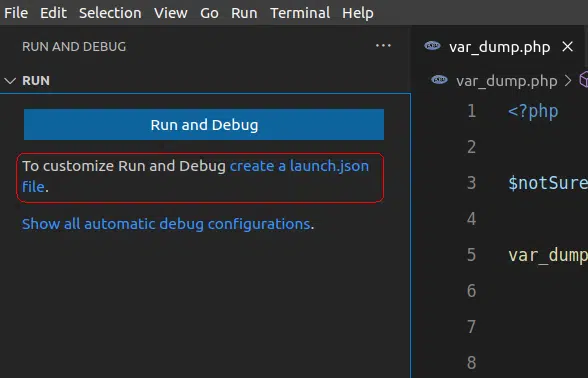
Task: Click breadcrumb separator chevron after var_dump.php
Action: 568,80
